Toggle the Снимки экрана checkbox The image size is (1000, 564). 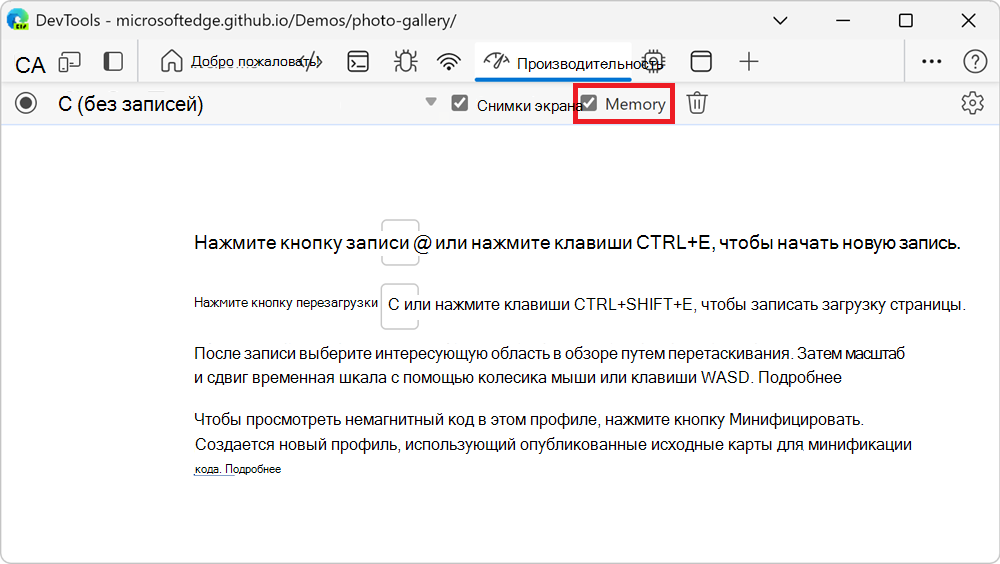pyautogui.click(x=459, y=103)
